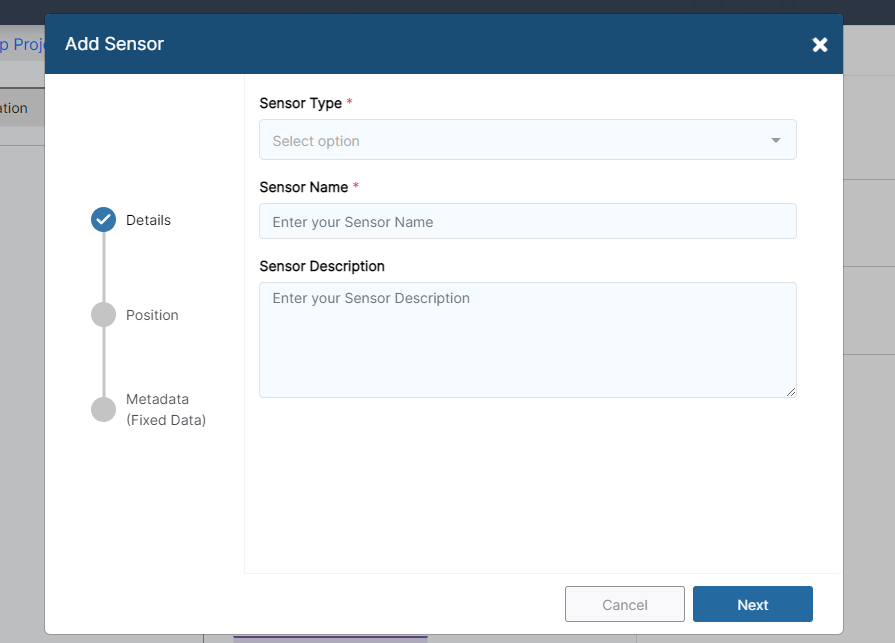This screenshot has height=643, width=895.
Task: Click the Details step checkmark icon
Action: 102,219
